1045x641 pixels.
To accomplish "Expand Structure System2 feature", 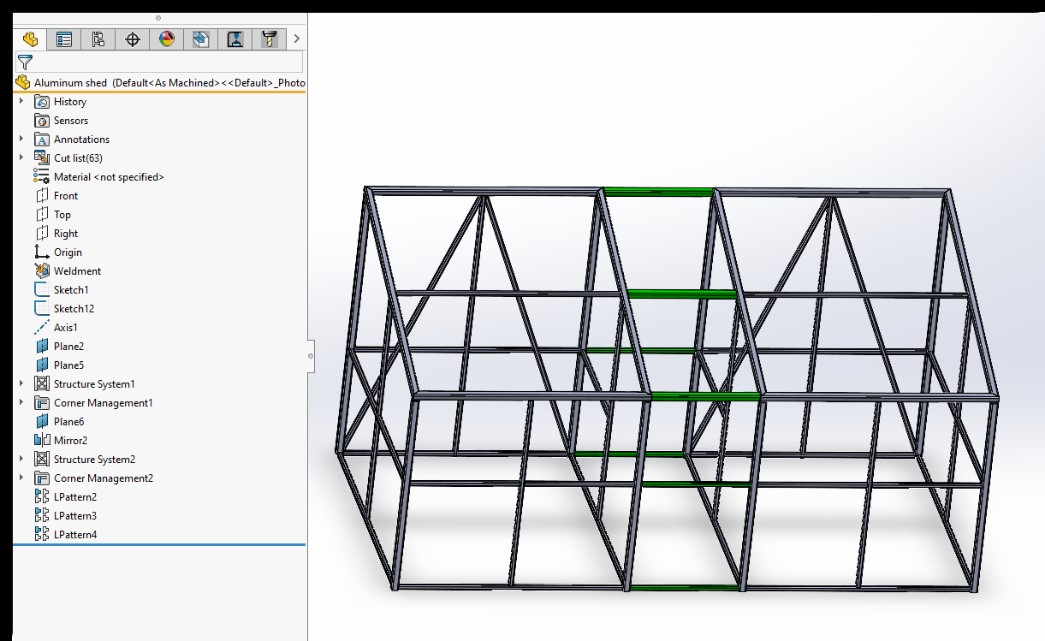I will [x=21, y=458].
